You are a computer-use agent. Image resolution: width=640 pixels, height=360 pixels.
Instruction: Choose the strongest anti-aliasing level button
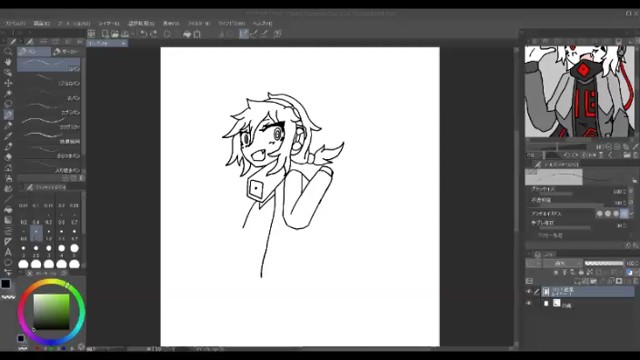tap(624, 213)
